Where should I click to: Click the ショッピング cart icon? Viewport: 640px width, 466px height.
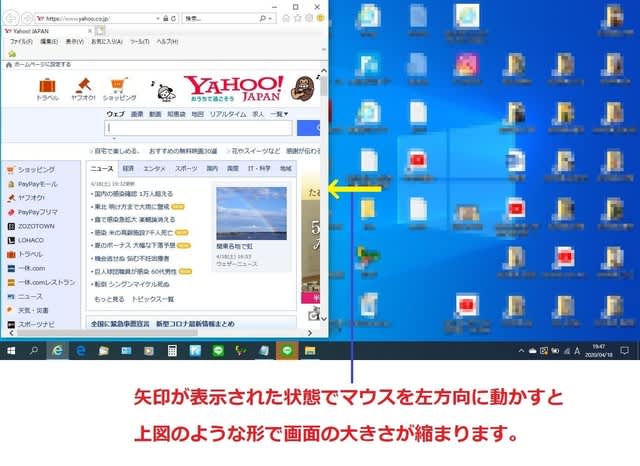tap(119, 86)
